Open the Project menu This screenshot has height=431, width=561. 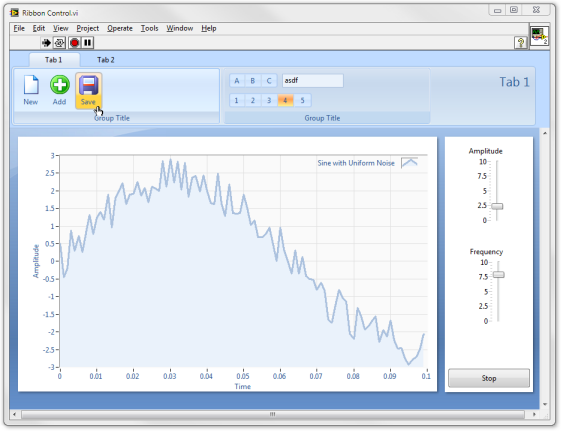88,28
